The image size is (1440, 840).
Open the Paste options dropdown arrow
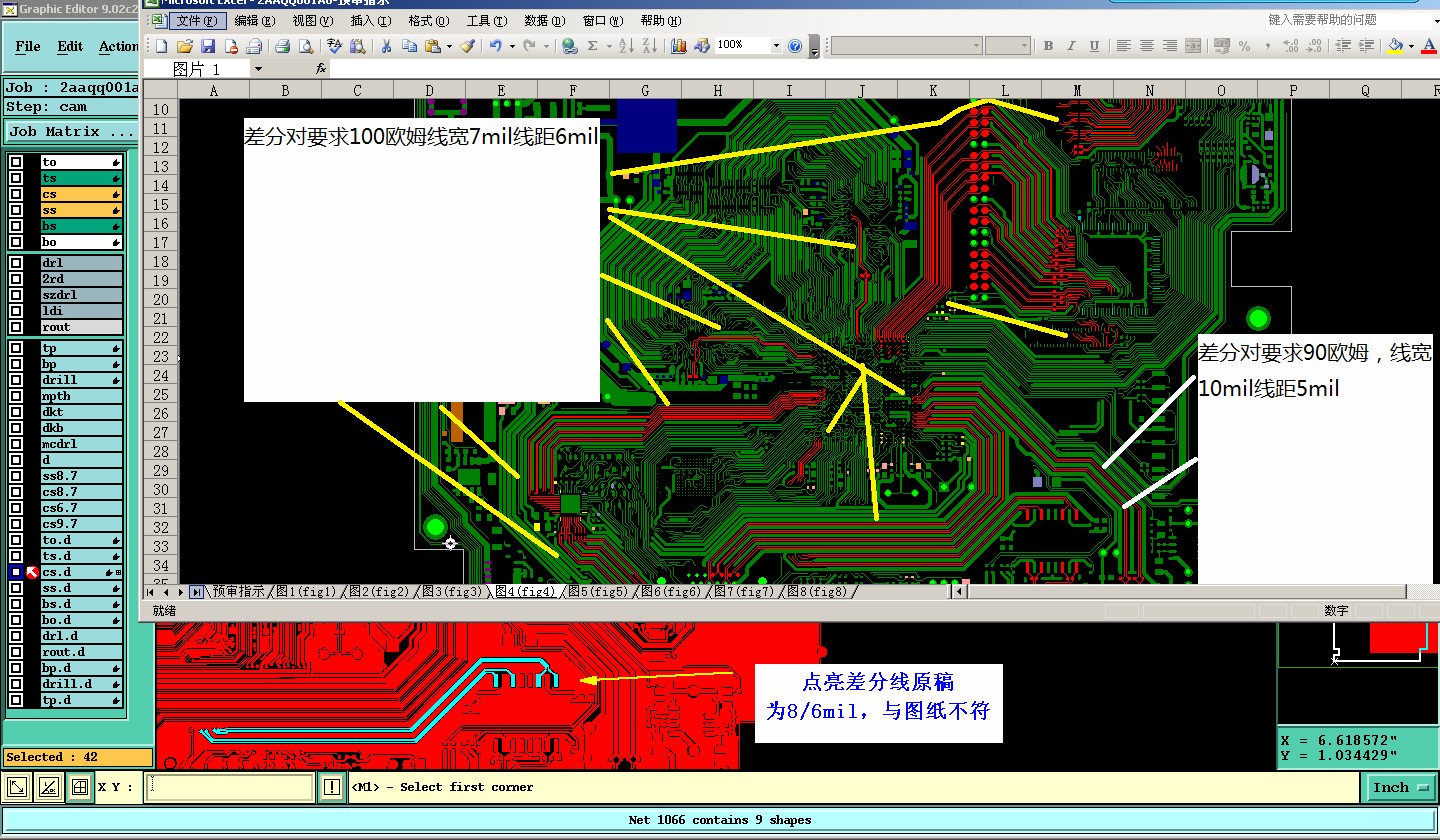[449, 46]
